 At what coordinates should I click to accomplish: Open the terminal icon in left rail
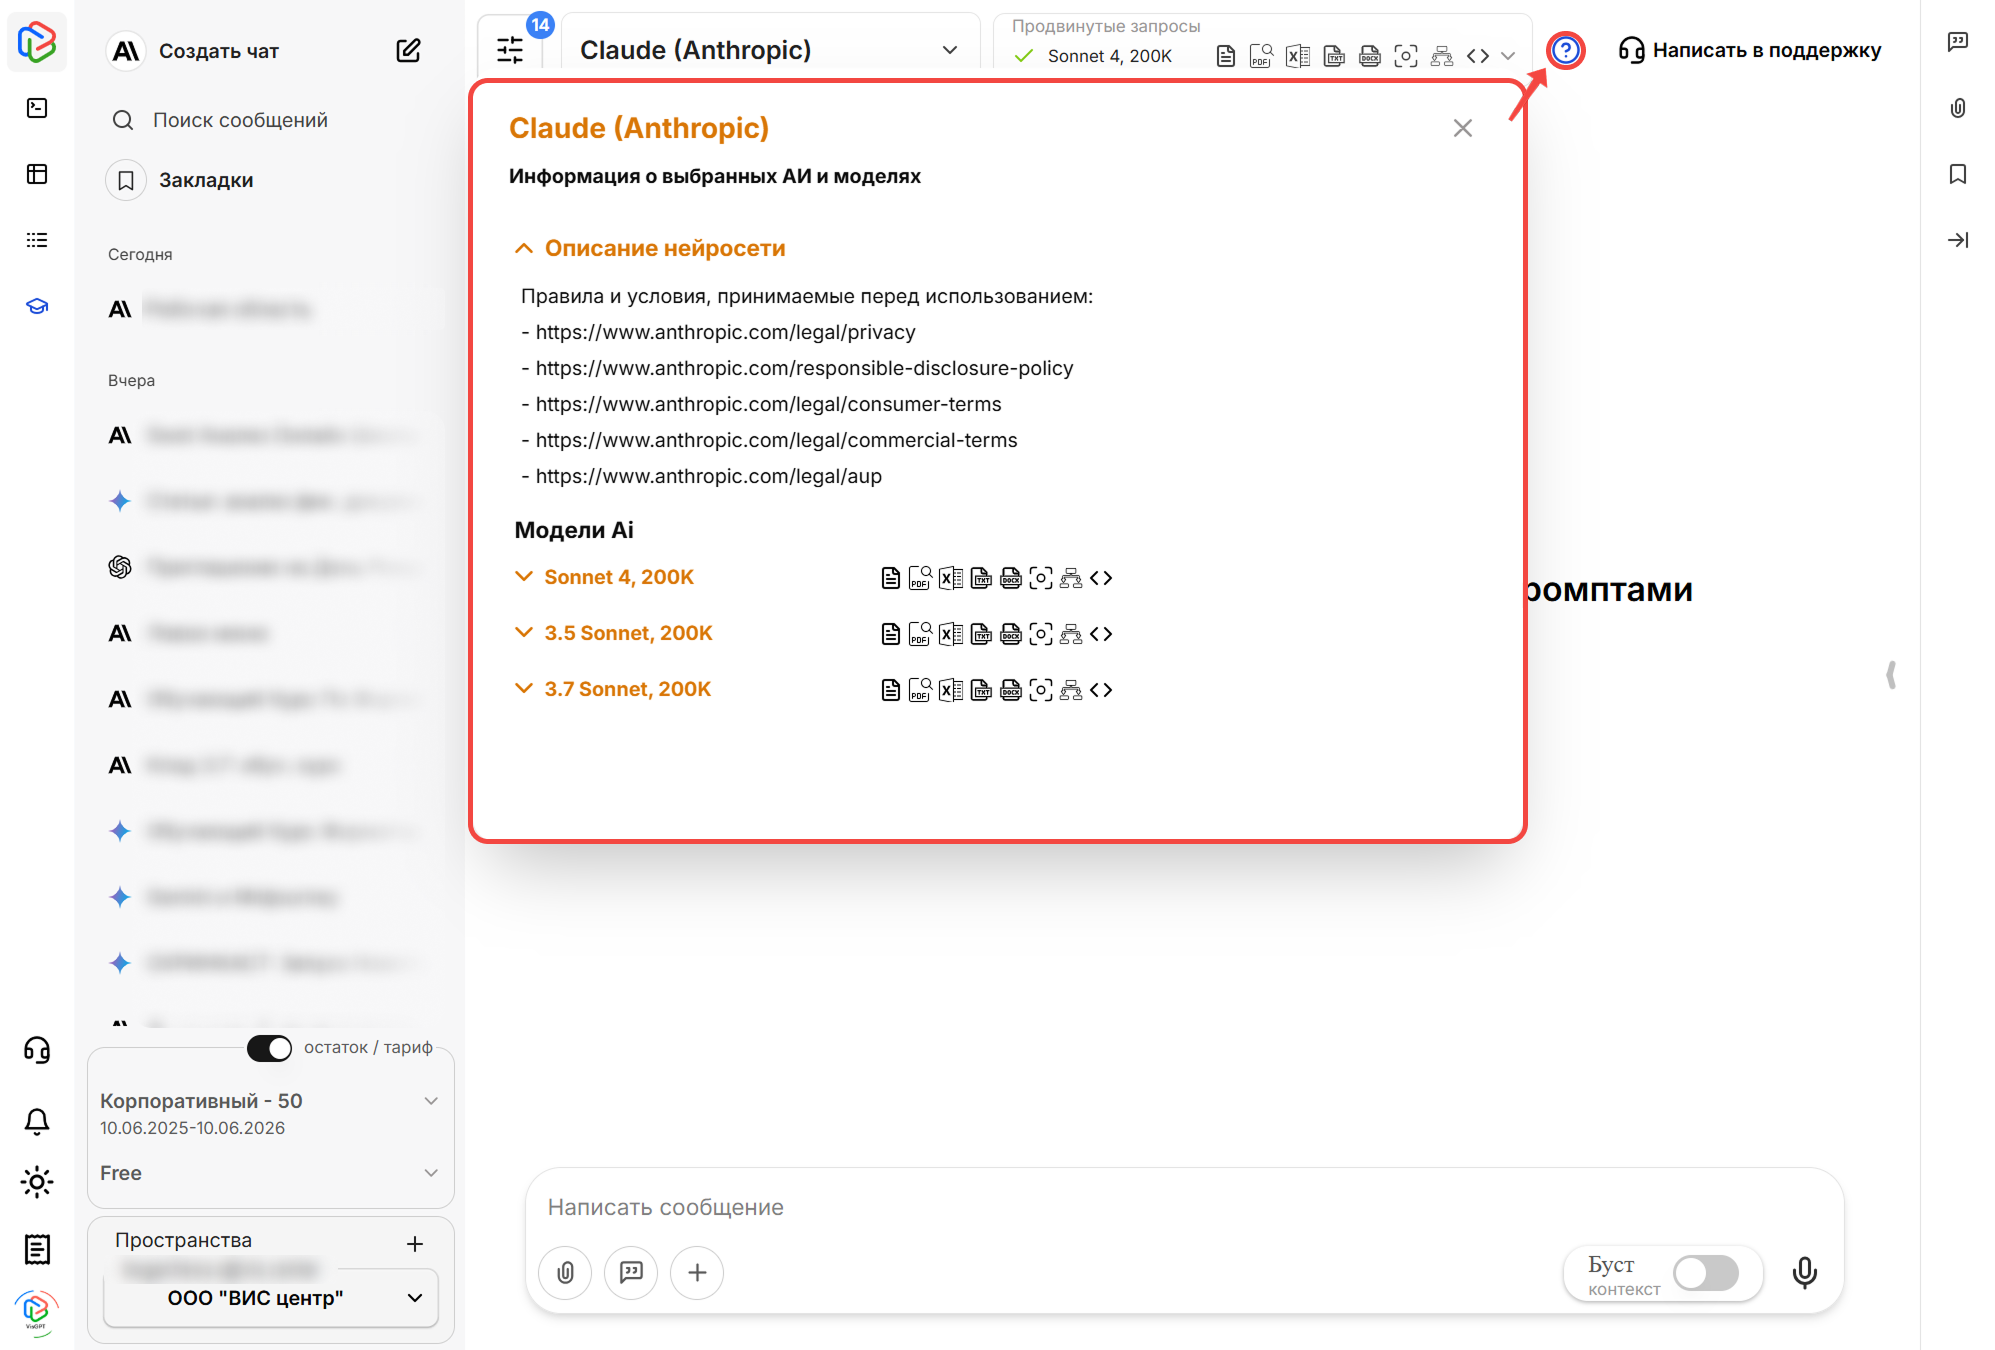[x=37, y=108]
